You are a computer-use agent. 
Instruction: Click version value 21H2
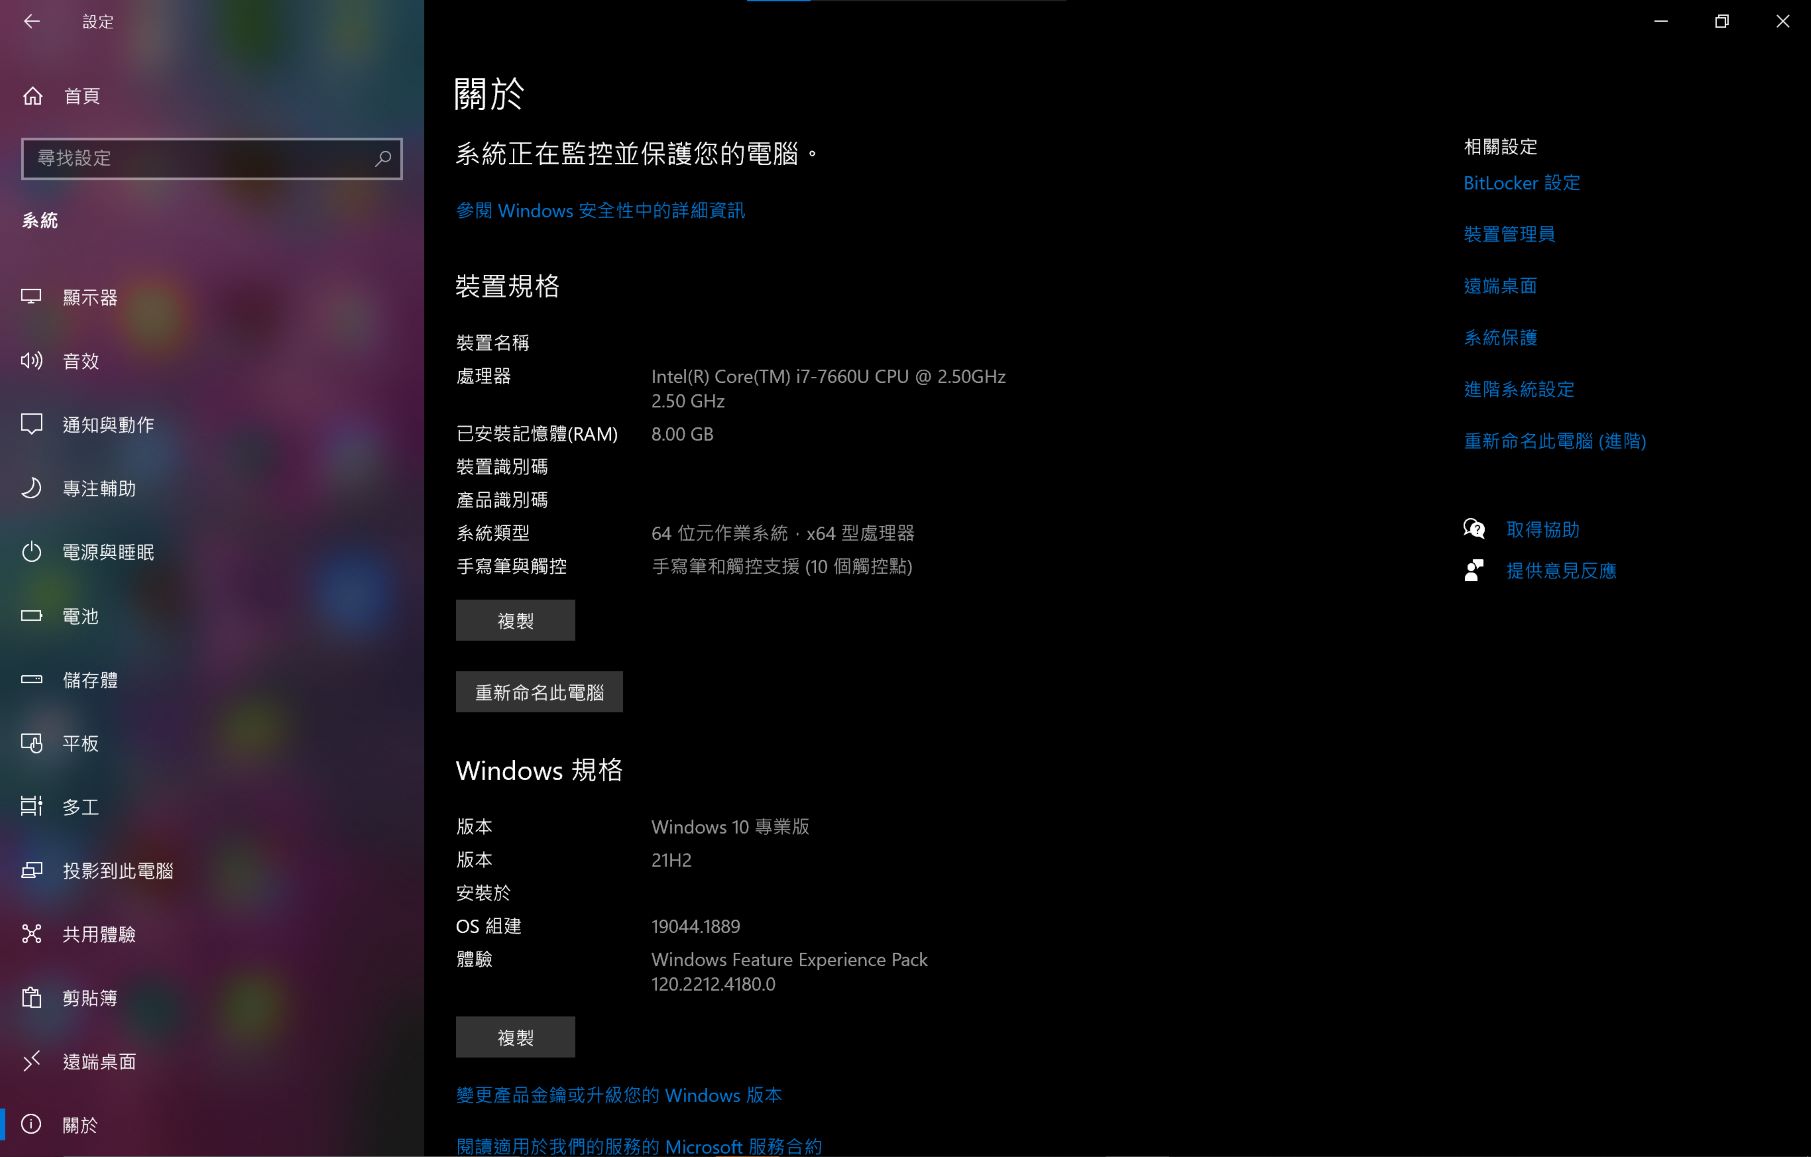671,860
